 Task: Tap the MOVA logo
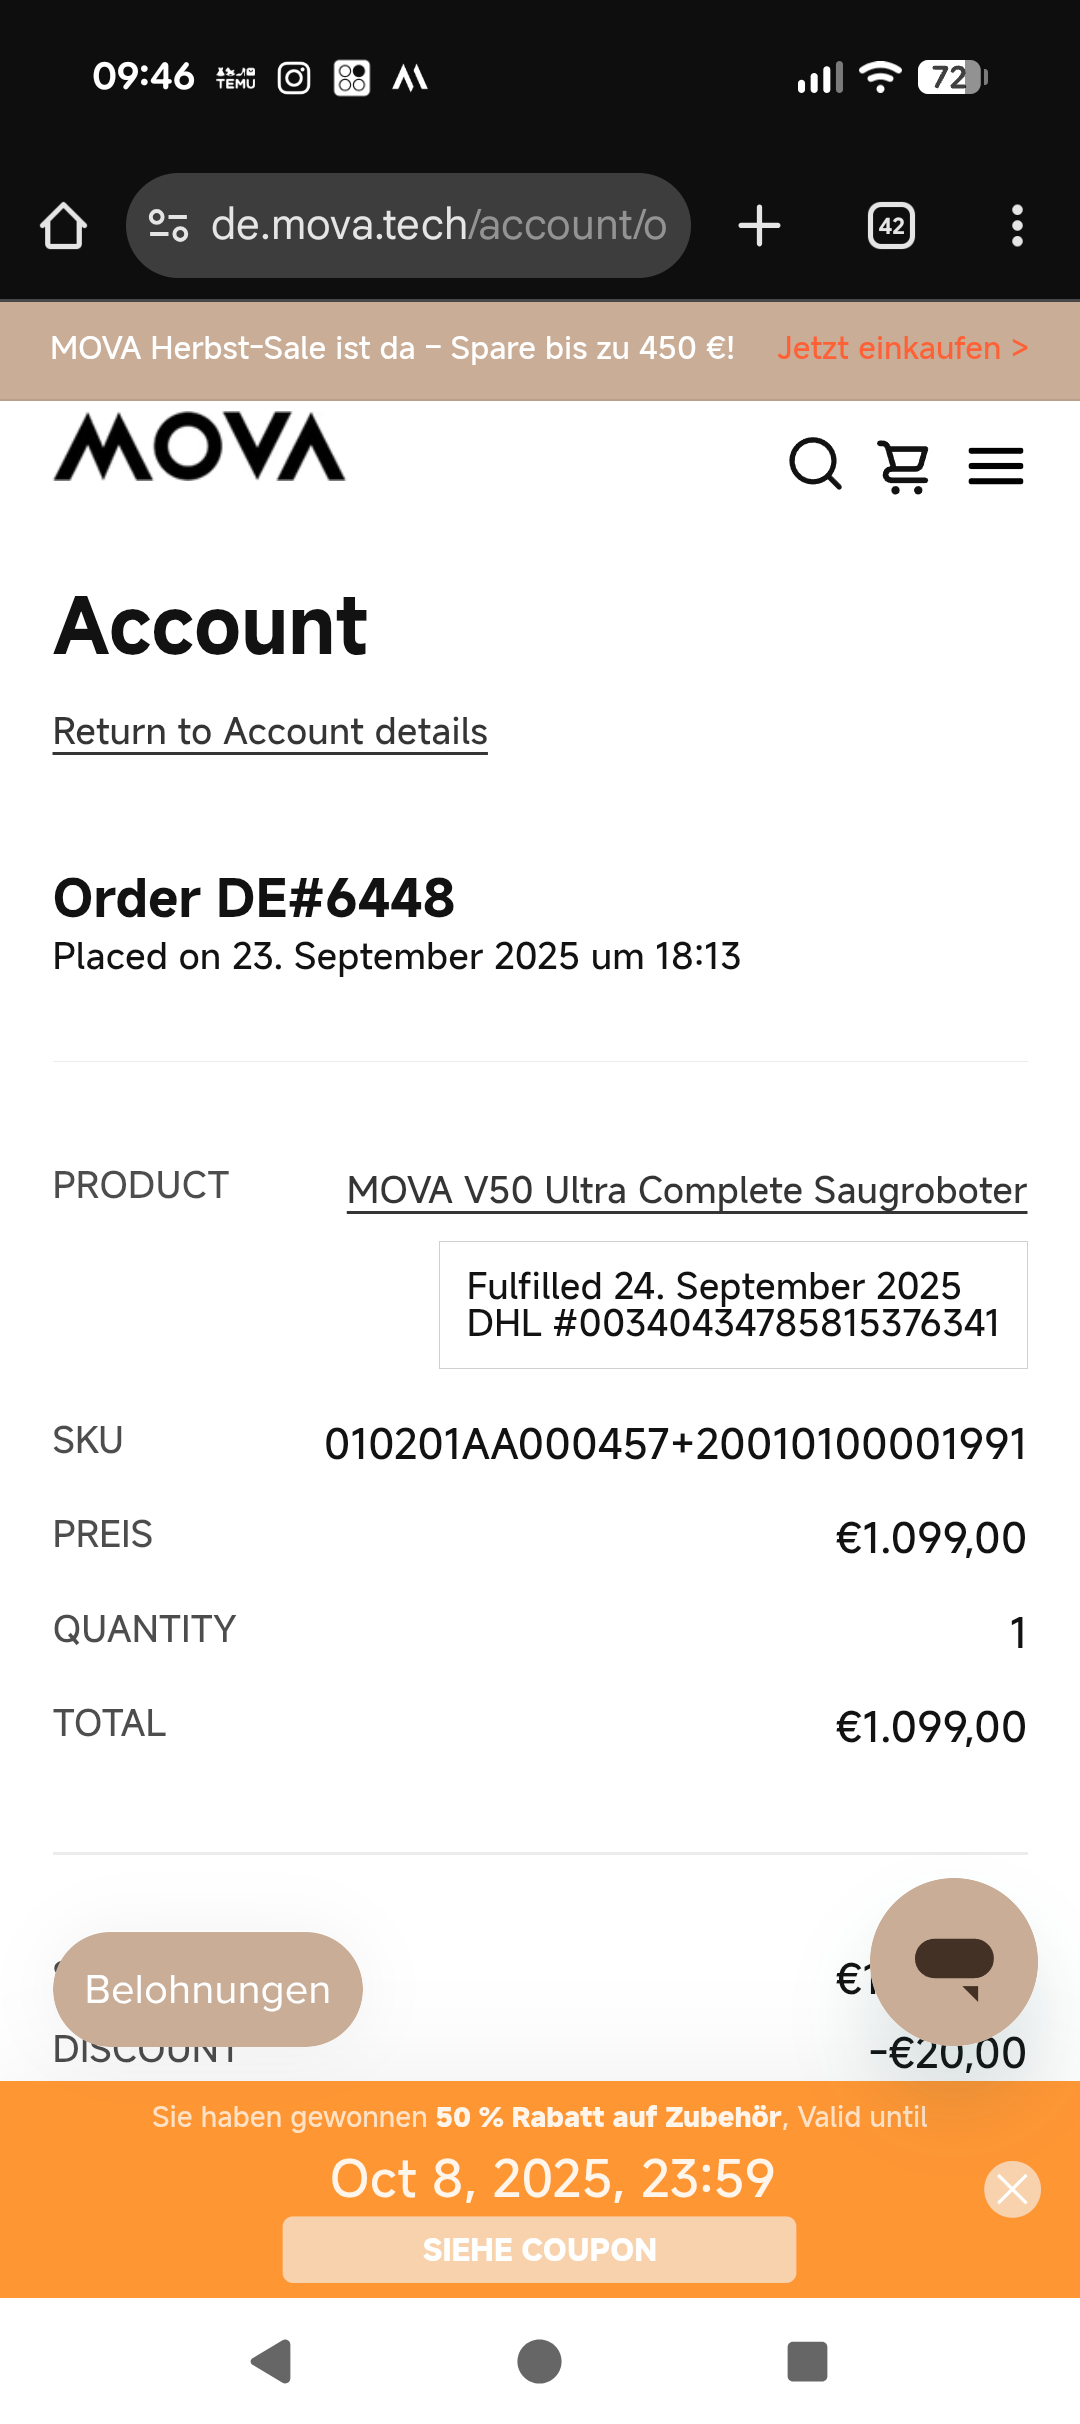tap(199, 447)
